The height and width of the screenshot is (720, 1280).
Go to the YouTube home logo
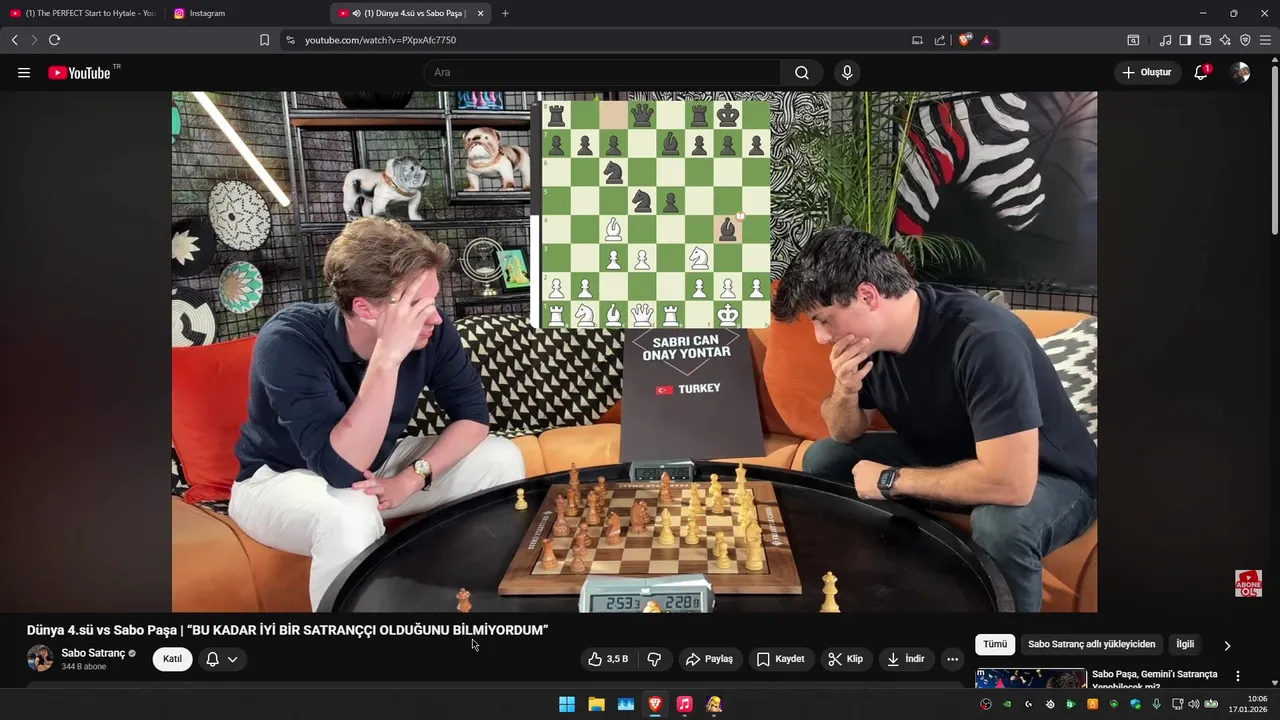tap(79, 73)
